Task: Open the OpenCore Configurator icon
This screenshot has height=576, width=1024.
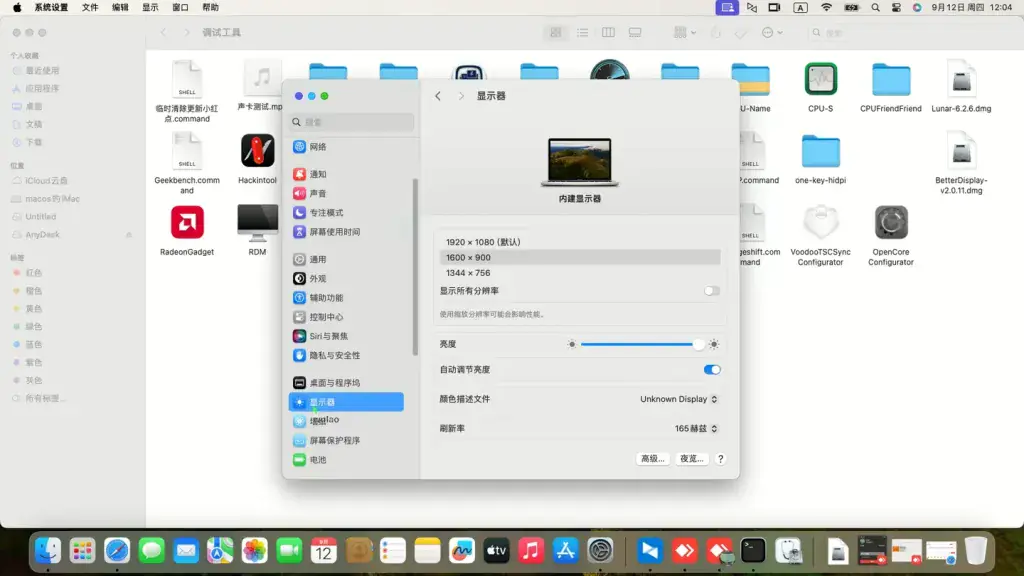Action: click(891, 222)
